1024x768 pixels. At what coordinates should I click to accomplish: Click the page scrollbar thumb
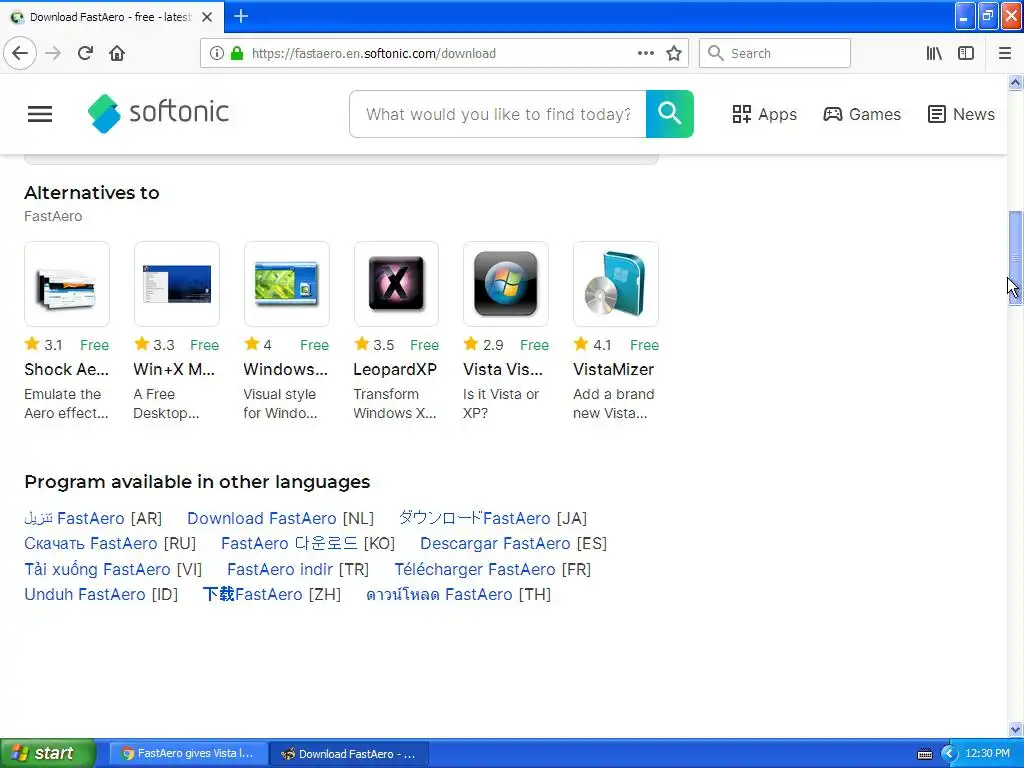[x=1015, y=258]
